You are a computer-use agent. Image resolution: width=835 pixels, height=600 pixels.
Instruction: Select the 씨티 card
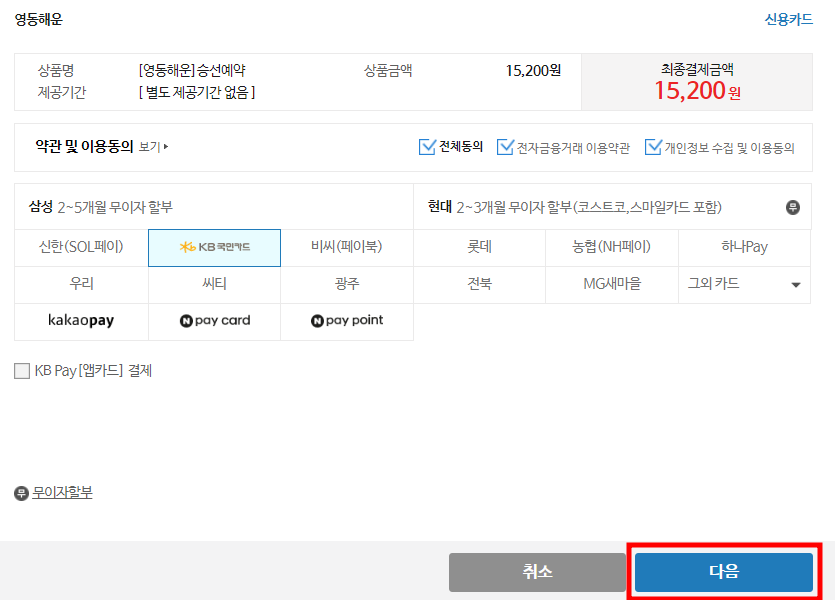click(x=214, y=284)
